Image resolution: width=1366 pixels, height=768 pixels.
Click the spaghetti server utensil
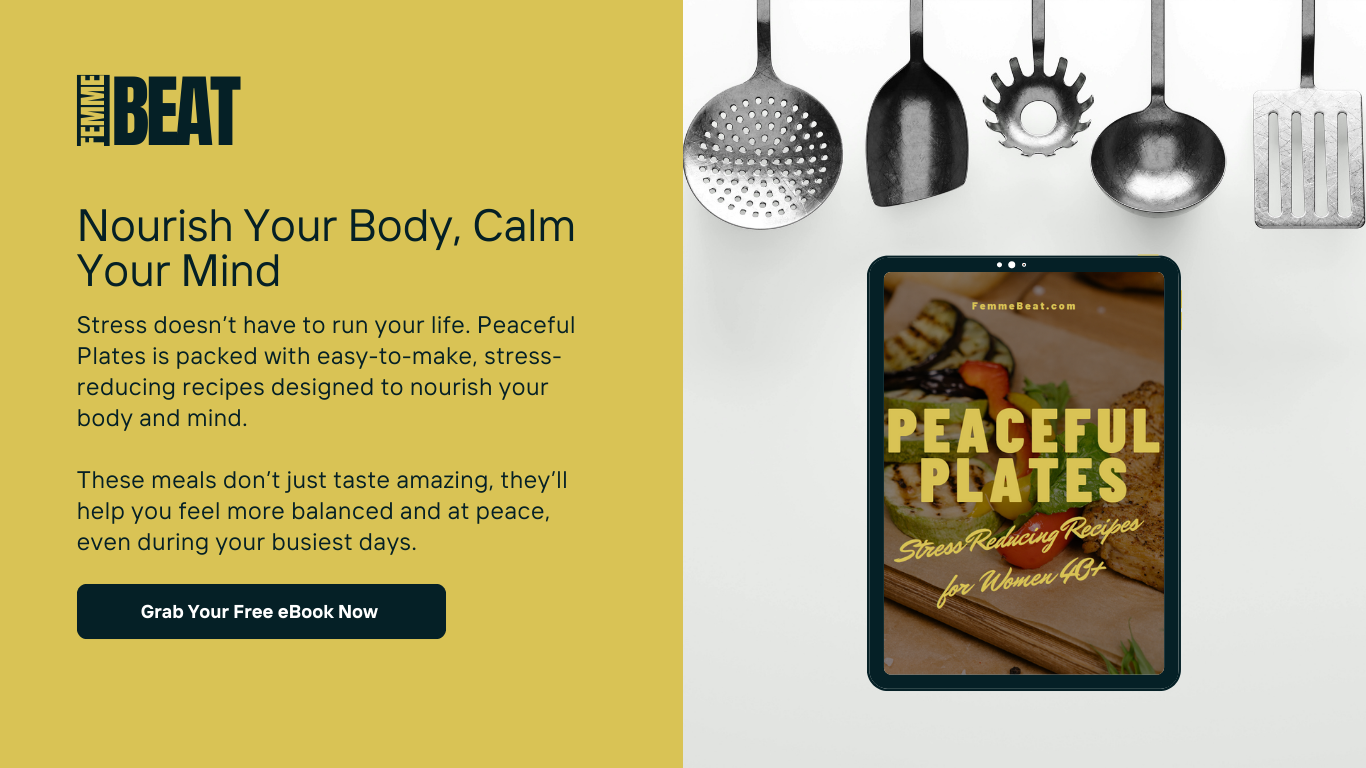(x=1038, y=90)
